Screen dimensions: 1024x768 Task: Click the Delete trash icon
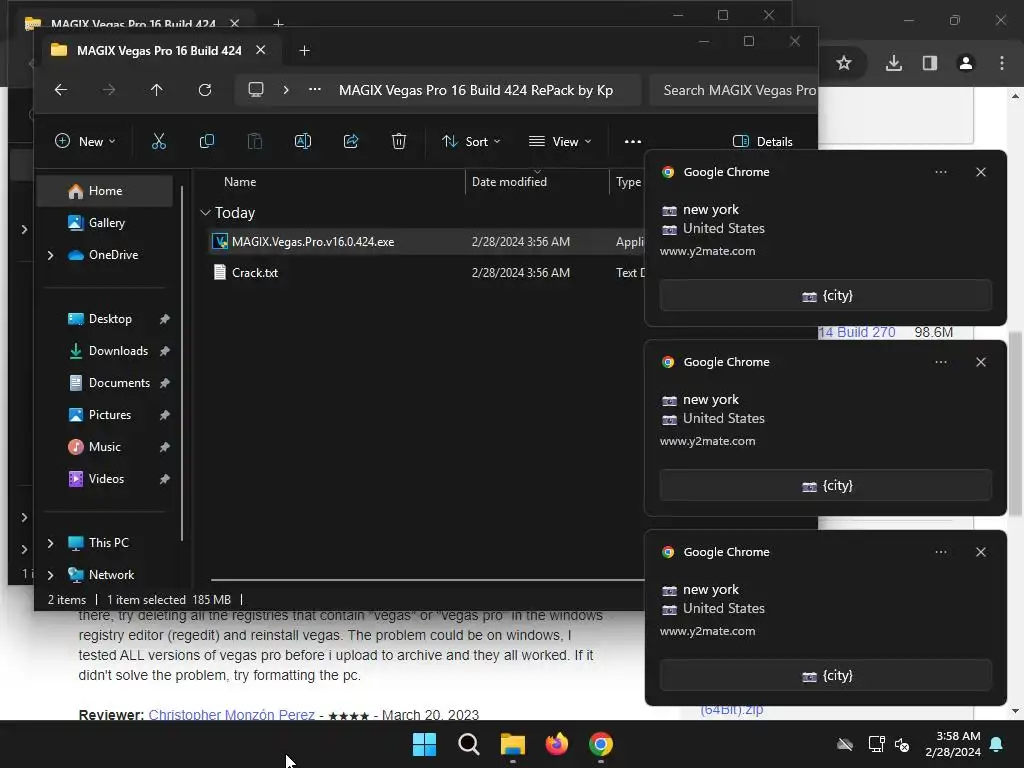tap(399, 141)
